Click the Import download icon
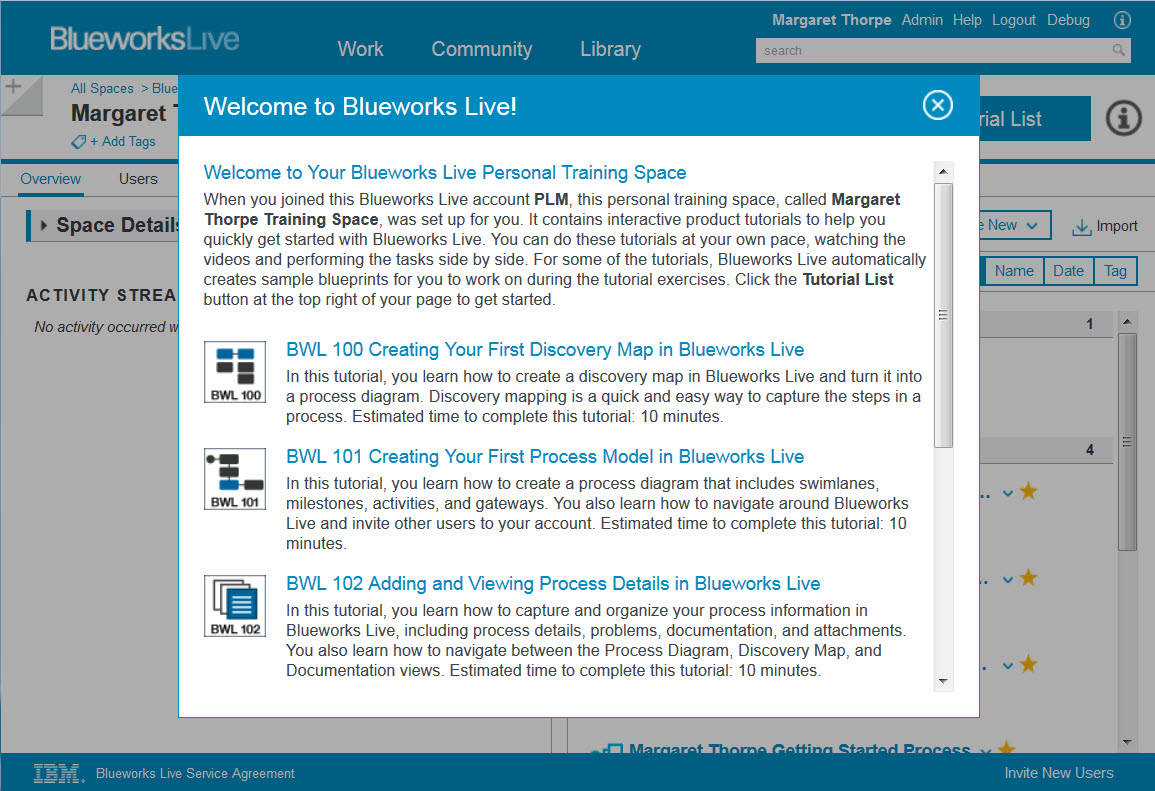This screenshot has width=1155, height=791. click(1081, 227)
